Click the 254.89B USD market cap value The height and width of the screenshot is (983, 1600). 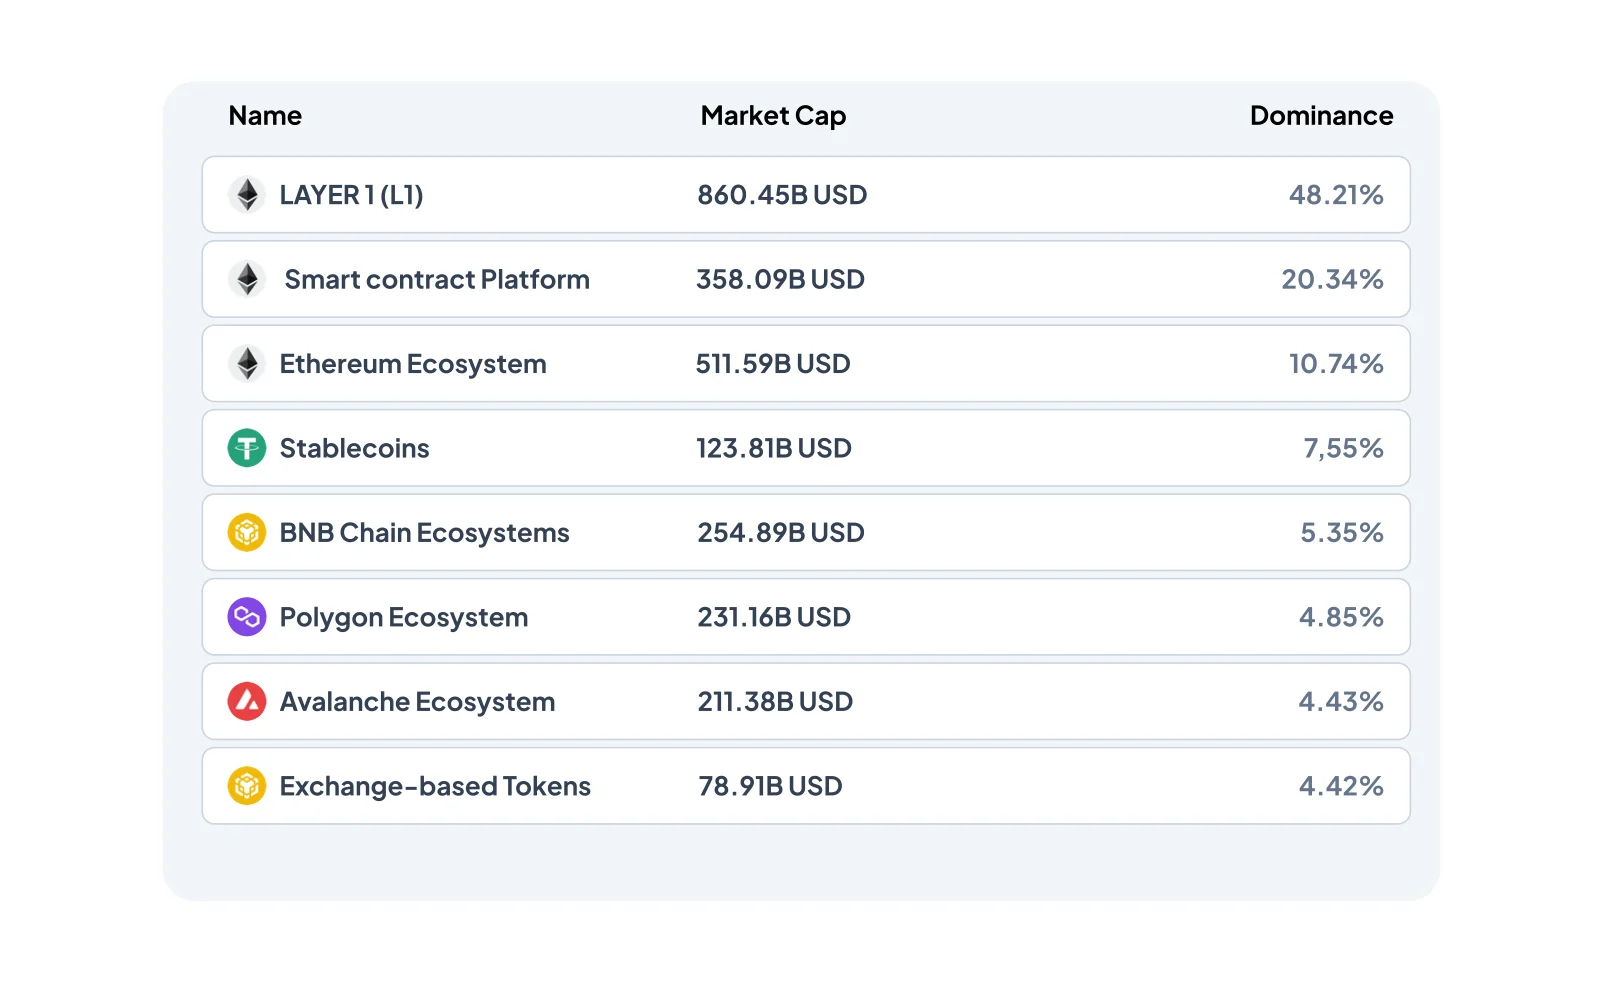(x=781, y=533)
